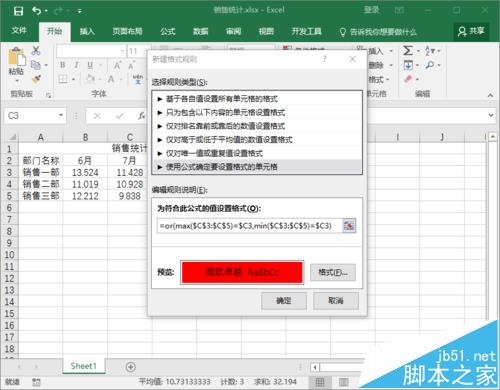Click the 确定 button

284,301
